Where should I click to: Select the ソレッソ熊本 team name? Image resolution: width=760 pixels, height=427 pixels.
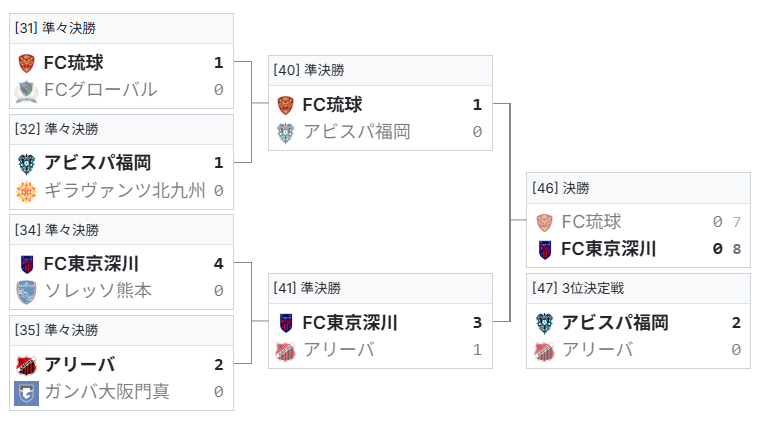[98, 291]
